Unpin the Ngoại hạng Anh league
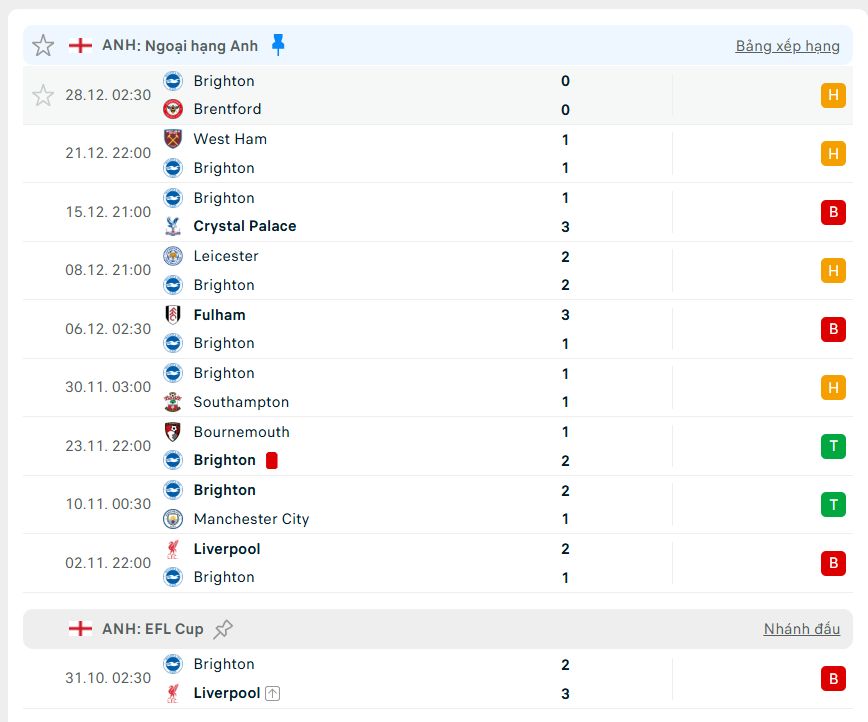868x722 pixels. (278, 45)
